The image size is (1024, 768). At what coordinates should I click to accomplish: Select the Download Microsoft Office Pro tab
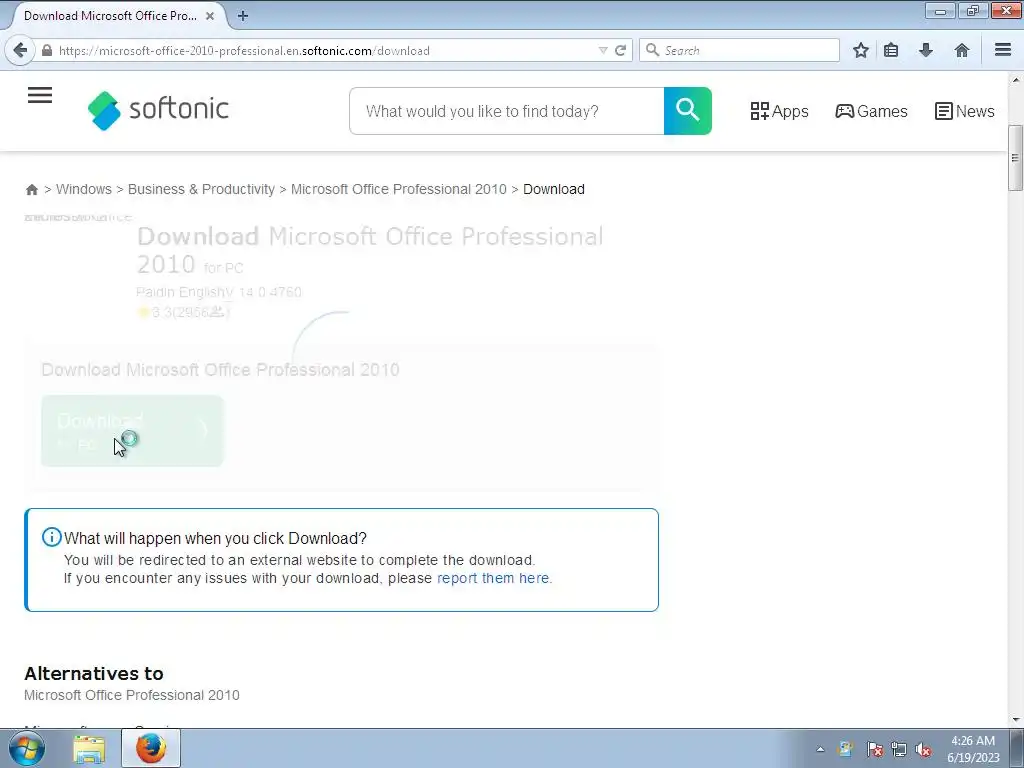click(111, 16)
